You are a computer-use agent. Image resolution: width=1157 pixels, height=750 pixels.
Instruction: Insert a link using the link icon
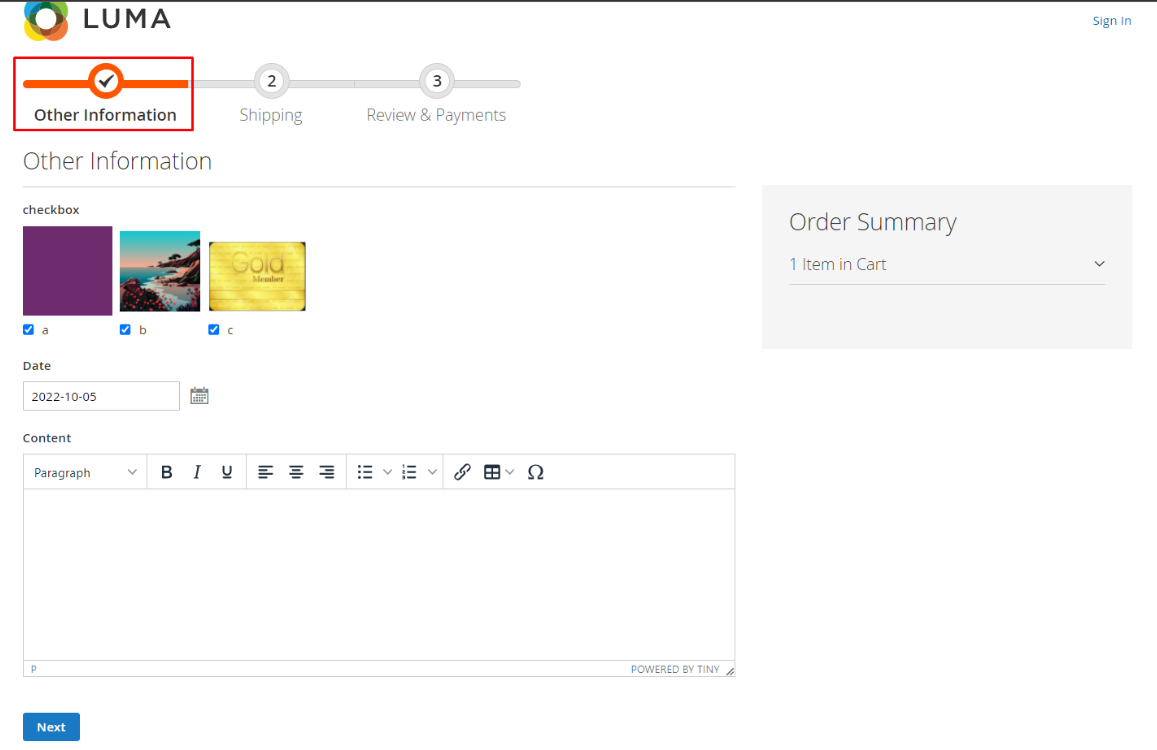coord(462,472)
